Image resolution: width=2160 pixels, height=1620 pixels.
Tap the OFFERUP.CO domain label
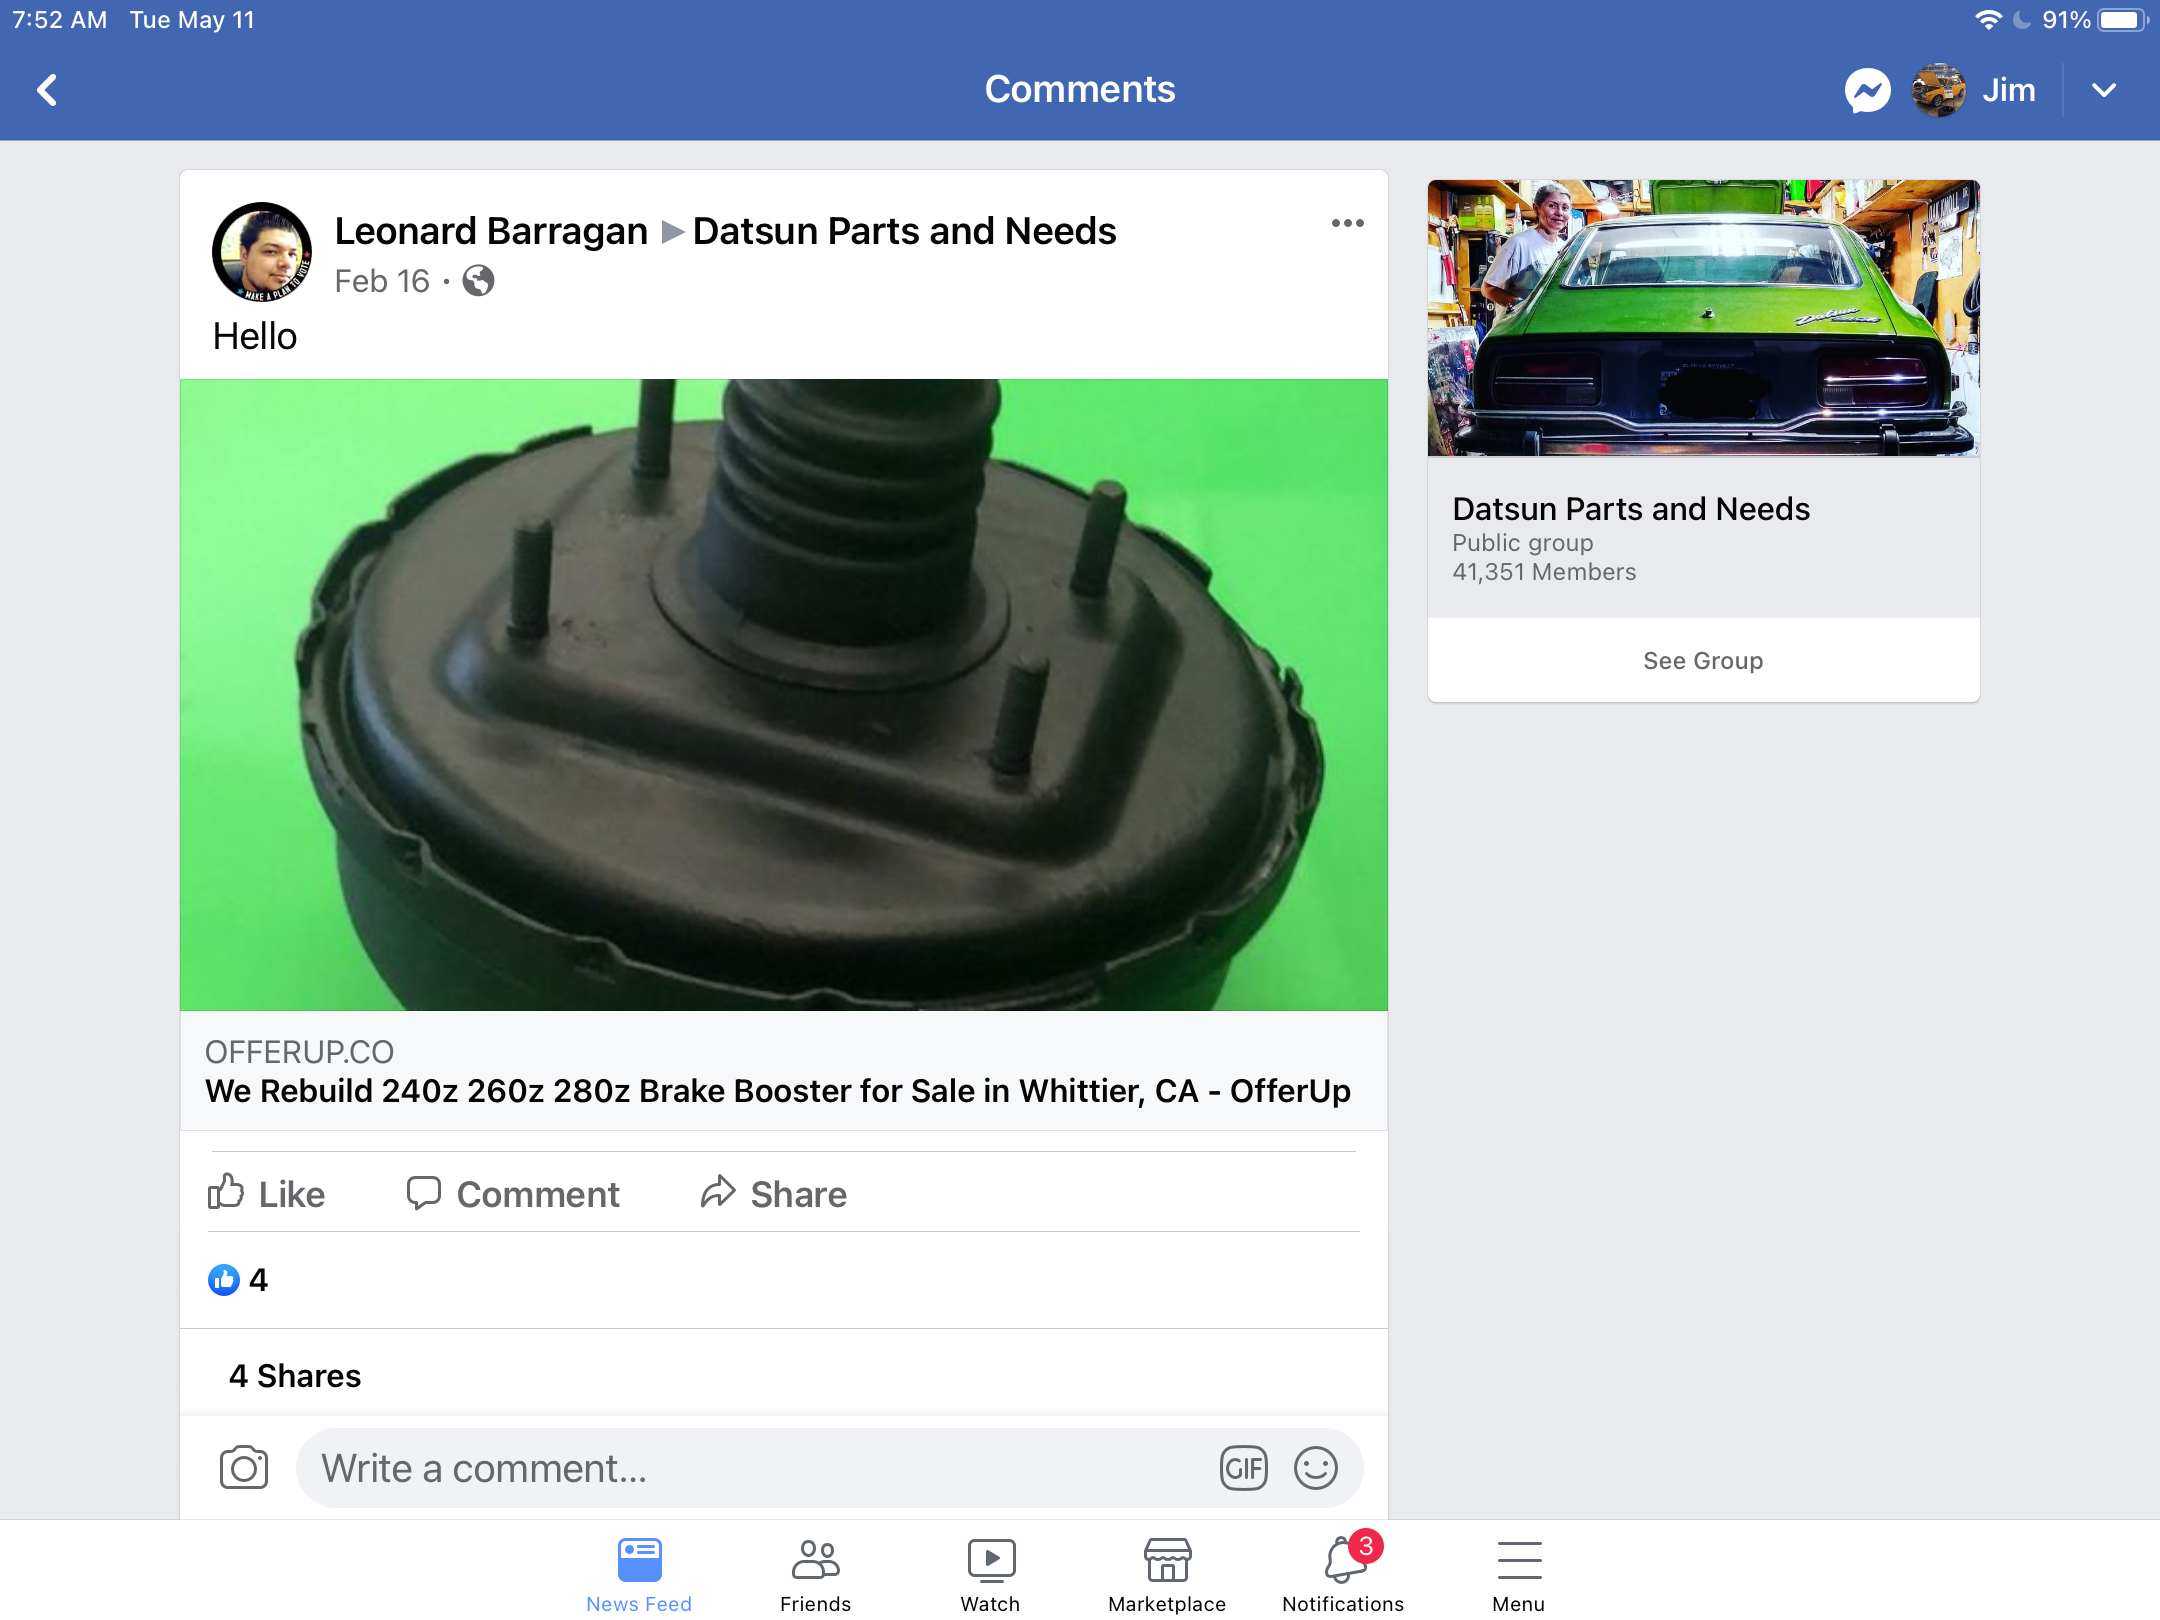299,1052
